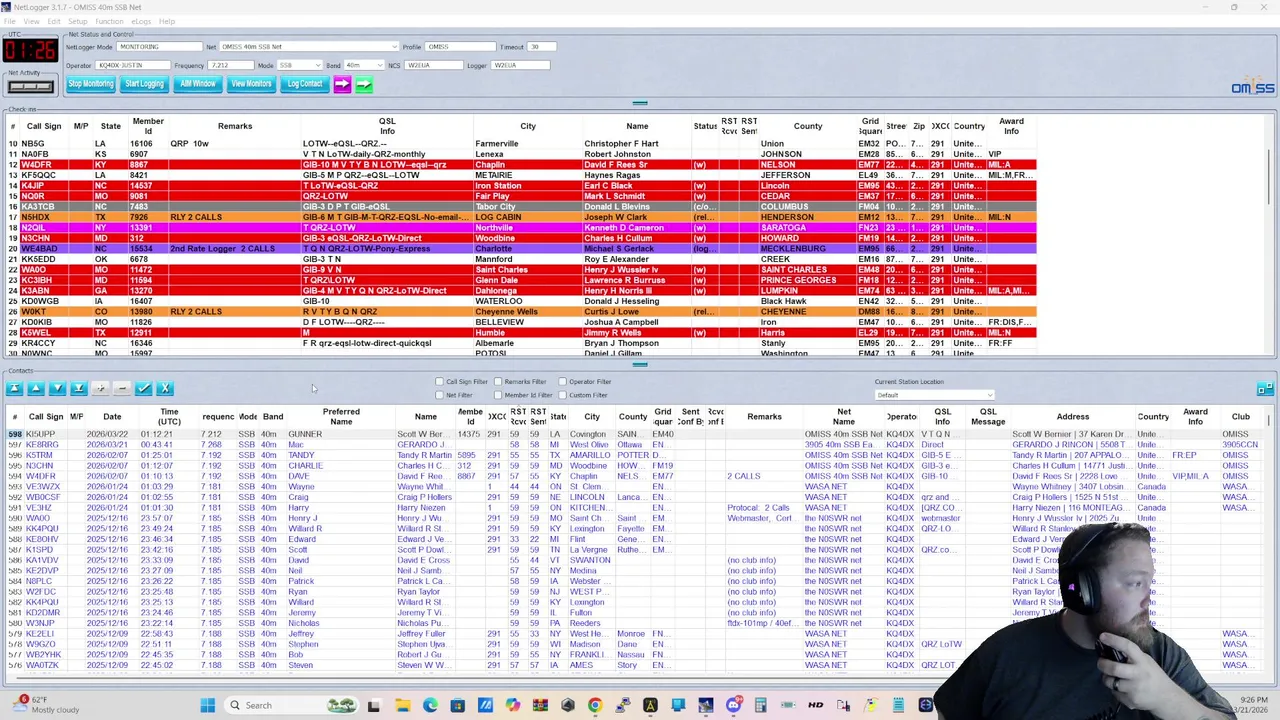This screenshot has width=1280, height=720.
Task: Open the Help menu
Action: tap(166, 21)
